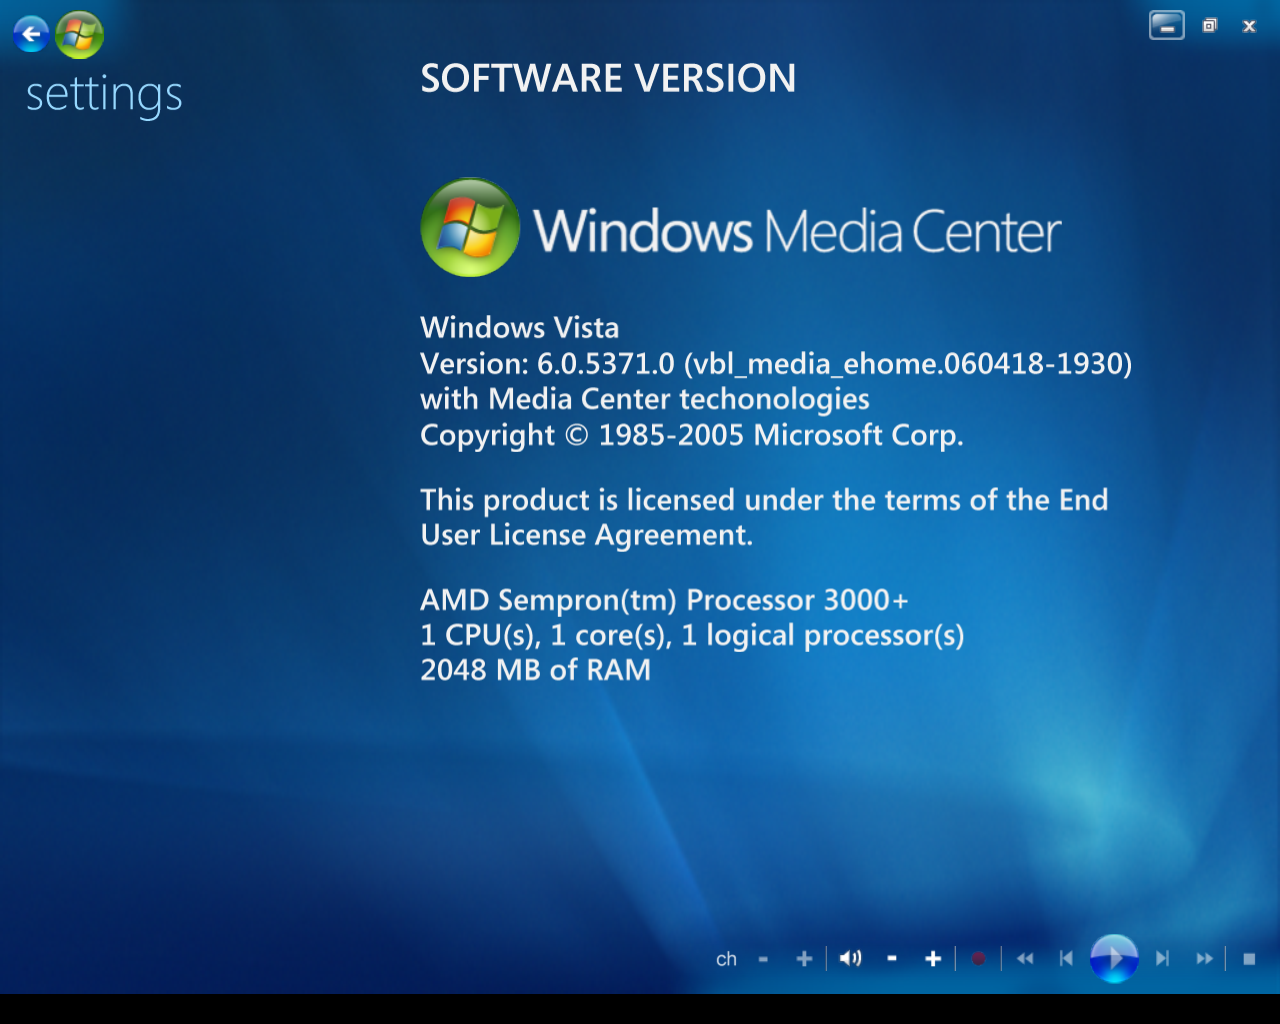The width and height of the screenshot is (1280, 1024).
Task: Start recording with the red record button
Action: pyautogui.click(x=978, y=959)
